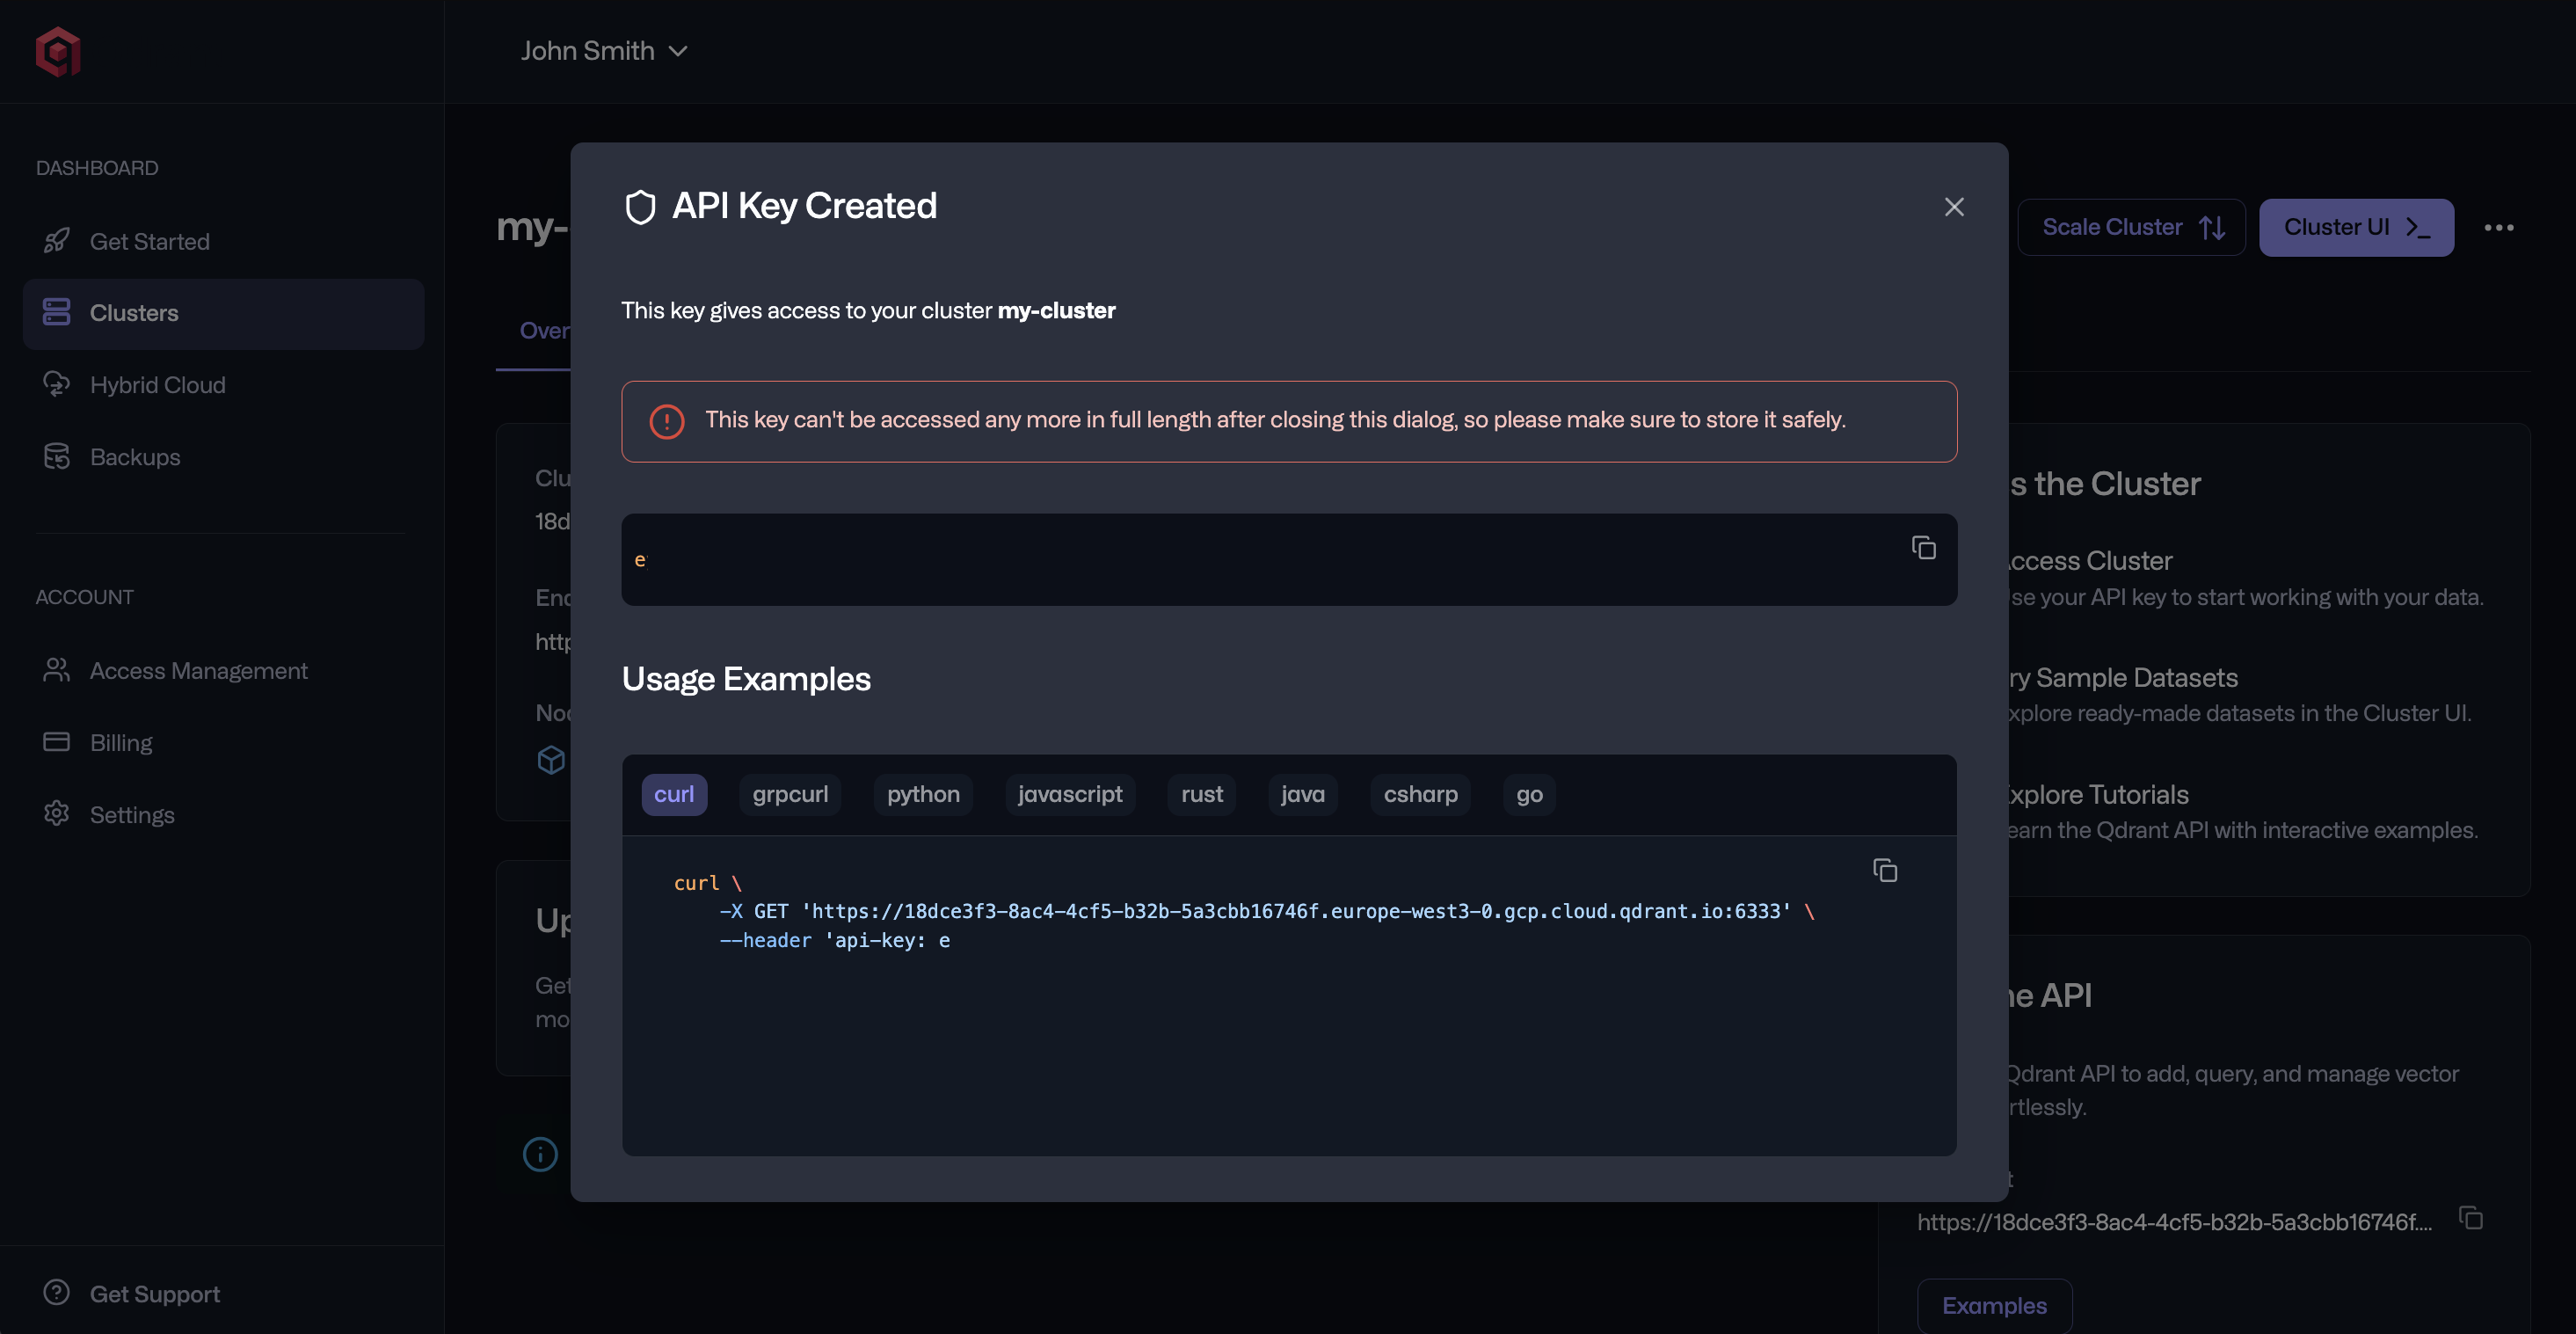
Task: Show the javascript usage example
Action: point(1069,794)
